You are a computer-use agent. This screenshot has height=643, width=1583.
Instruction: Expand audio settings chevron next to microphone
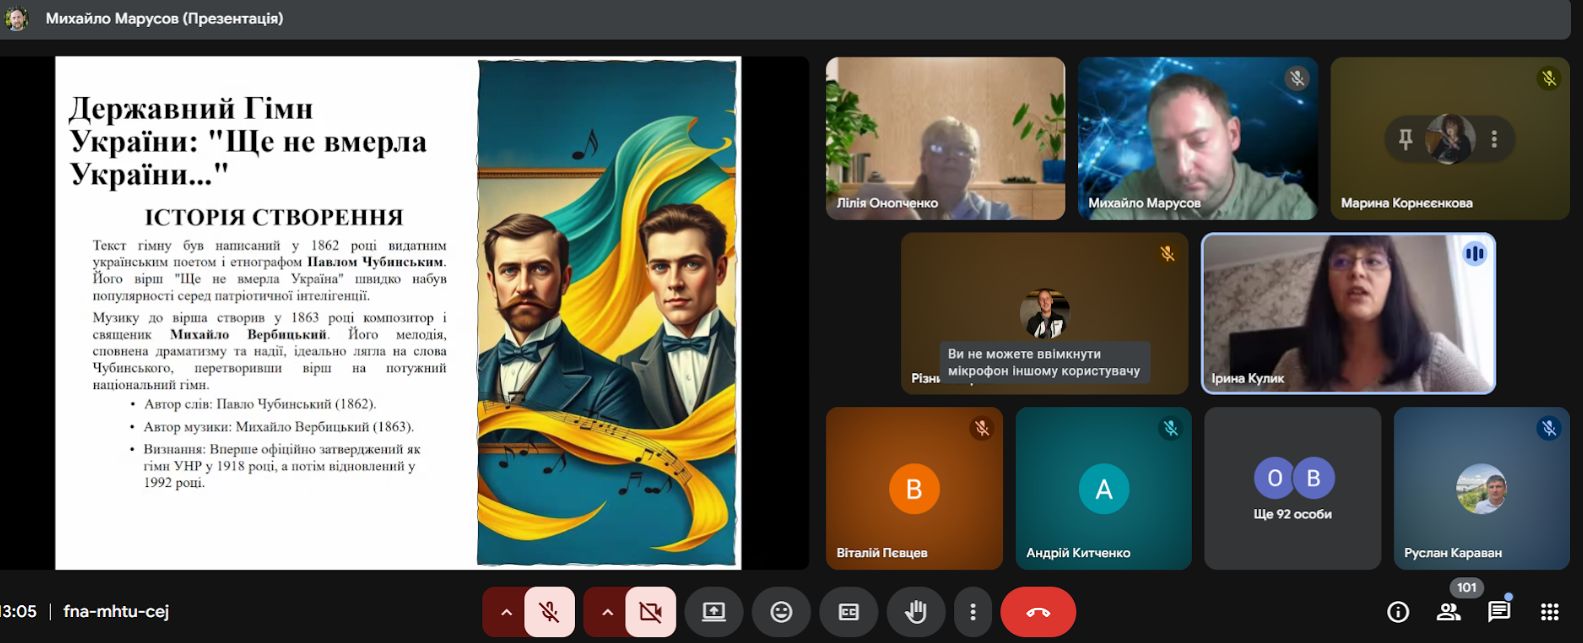pyautogui.click(x=506, y=612)
